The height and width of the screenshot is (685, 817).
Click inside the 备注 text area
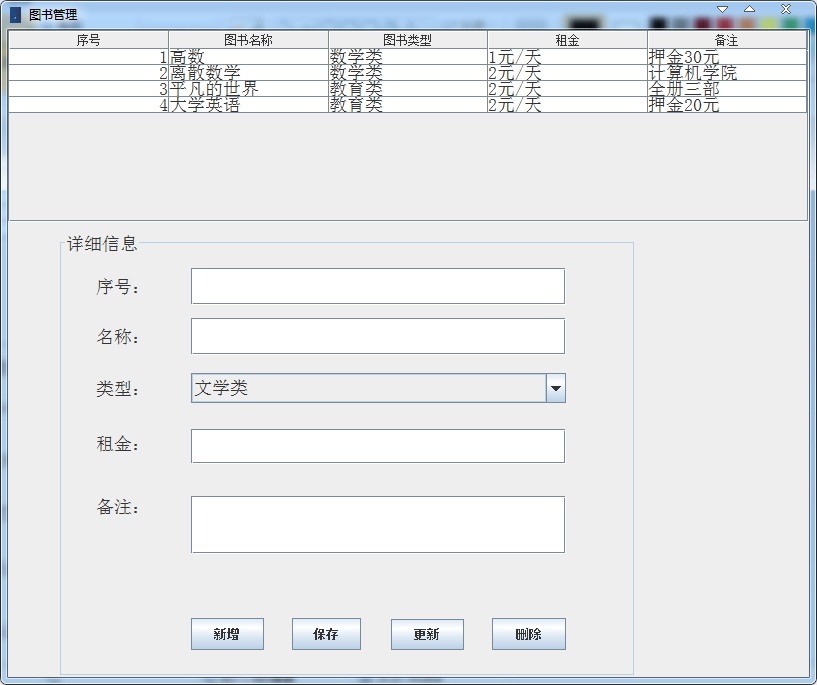pyautogui.click(x=377, y=524)
